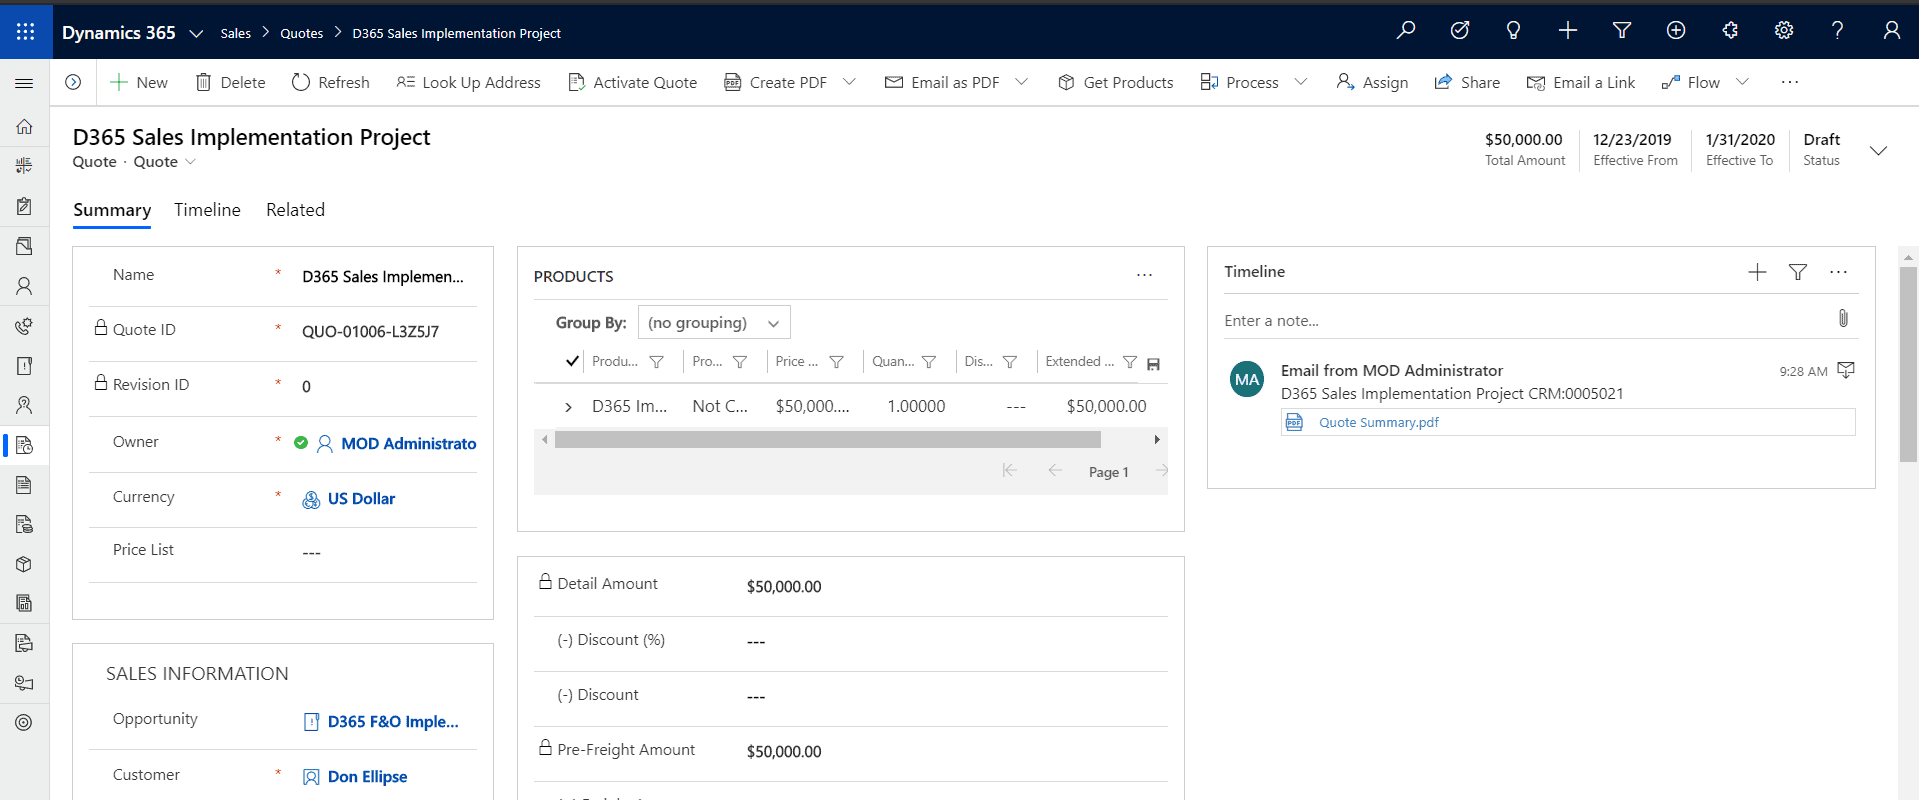The width and height of the screenshot is (1919, 800).
Task: Click Quotes in the breadcrumb
Action: 301,33
